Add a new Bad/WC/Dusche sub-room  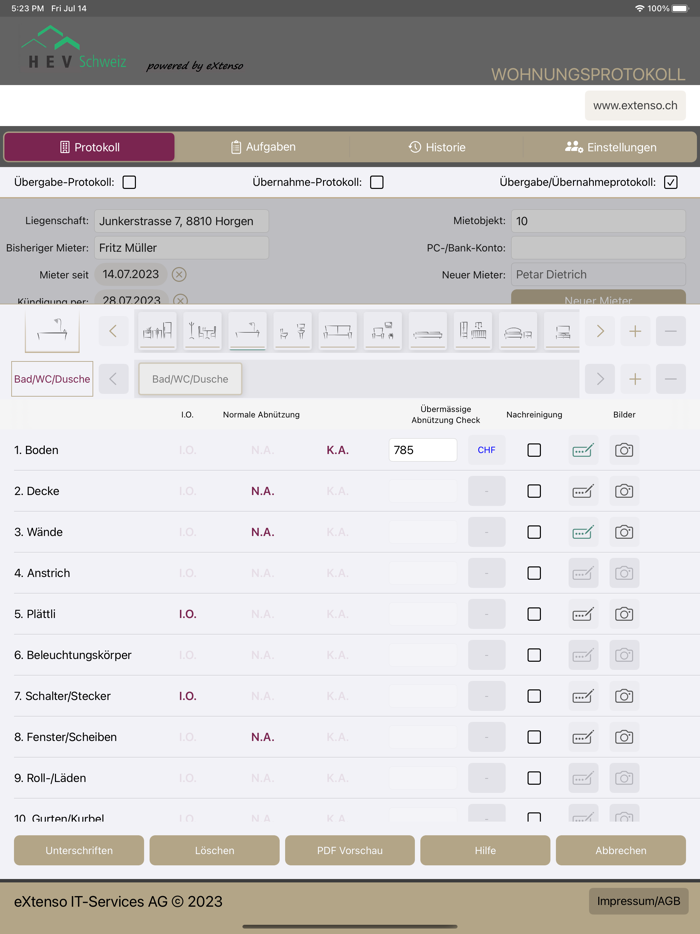tap(635, 379)
